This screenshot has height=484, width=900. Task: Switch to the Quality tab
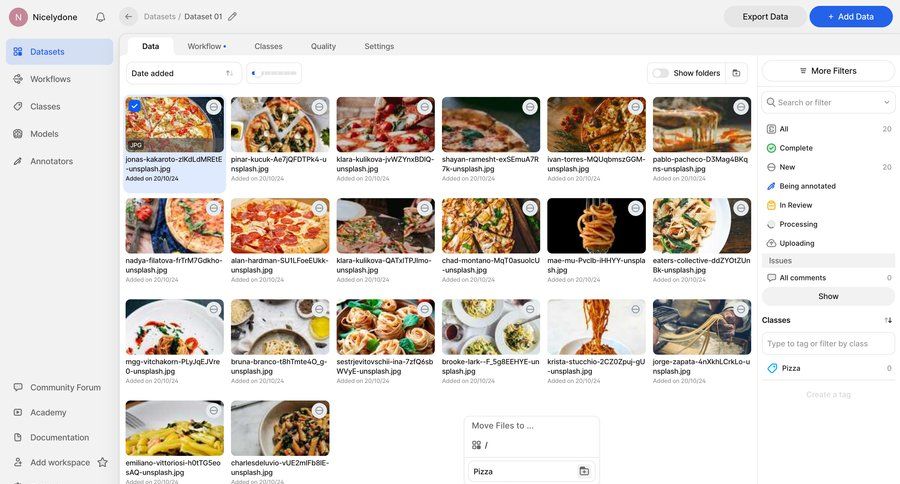click(323, 46)
